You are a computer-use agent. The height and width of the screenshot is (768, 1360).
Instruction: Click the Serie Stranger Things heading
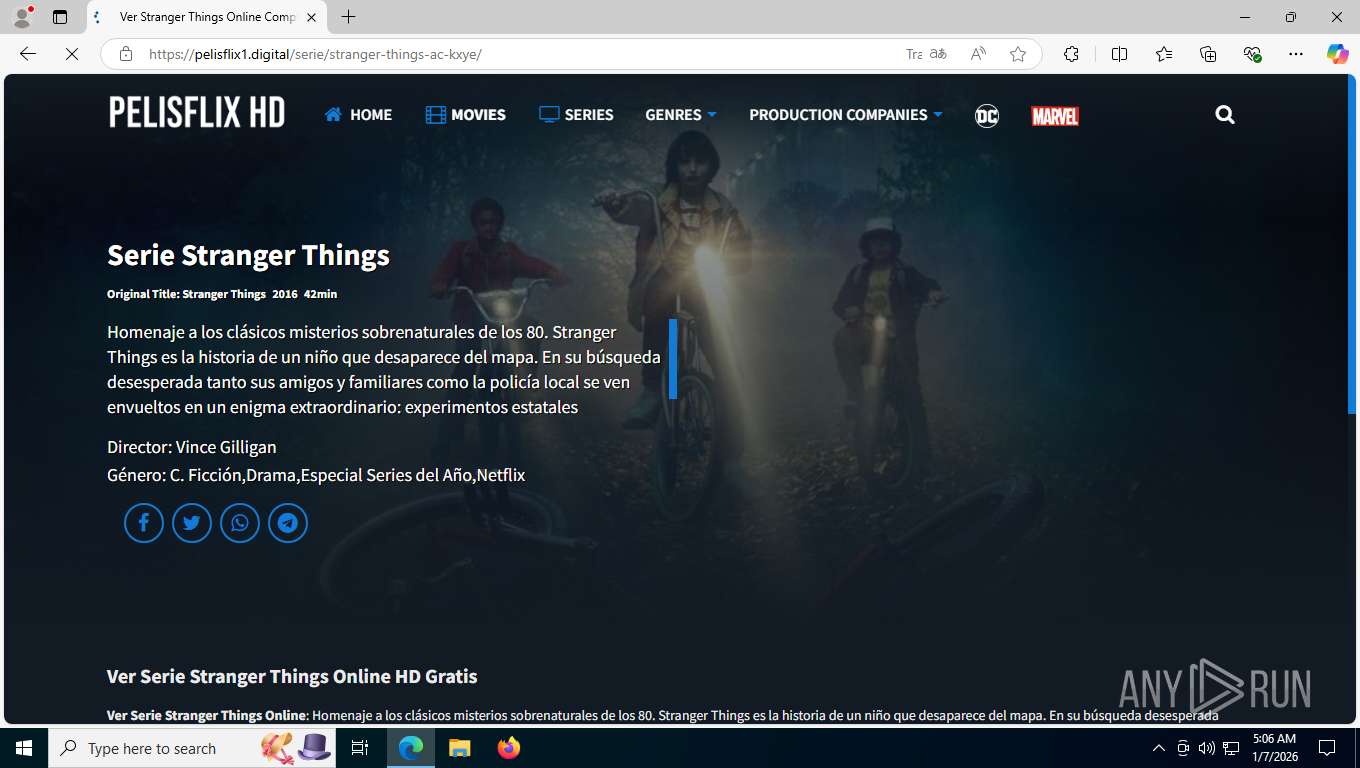point(248,255)
